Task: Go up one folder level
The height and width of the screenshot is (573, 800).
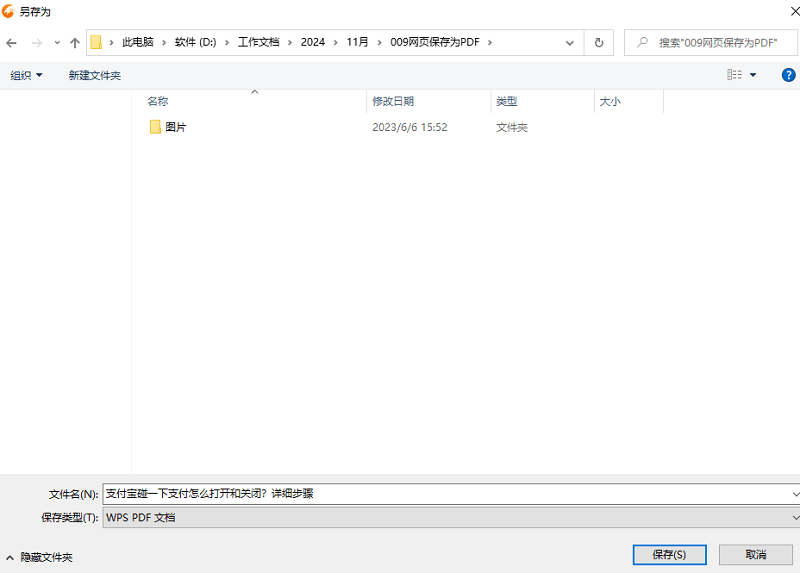Action: point(75,43)
